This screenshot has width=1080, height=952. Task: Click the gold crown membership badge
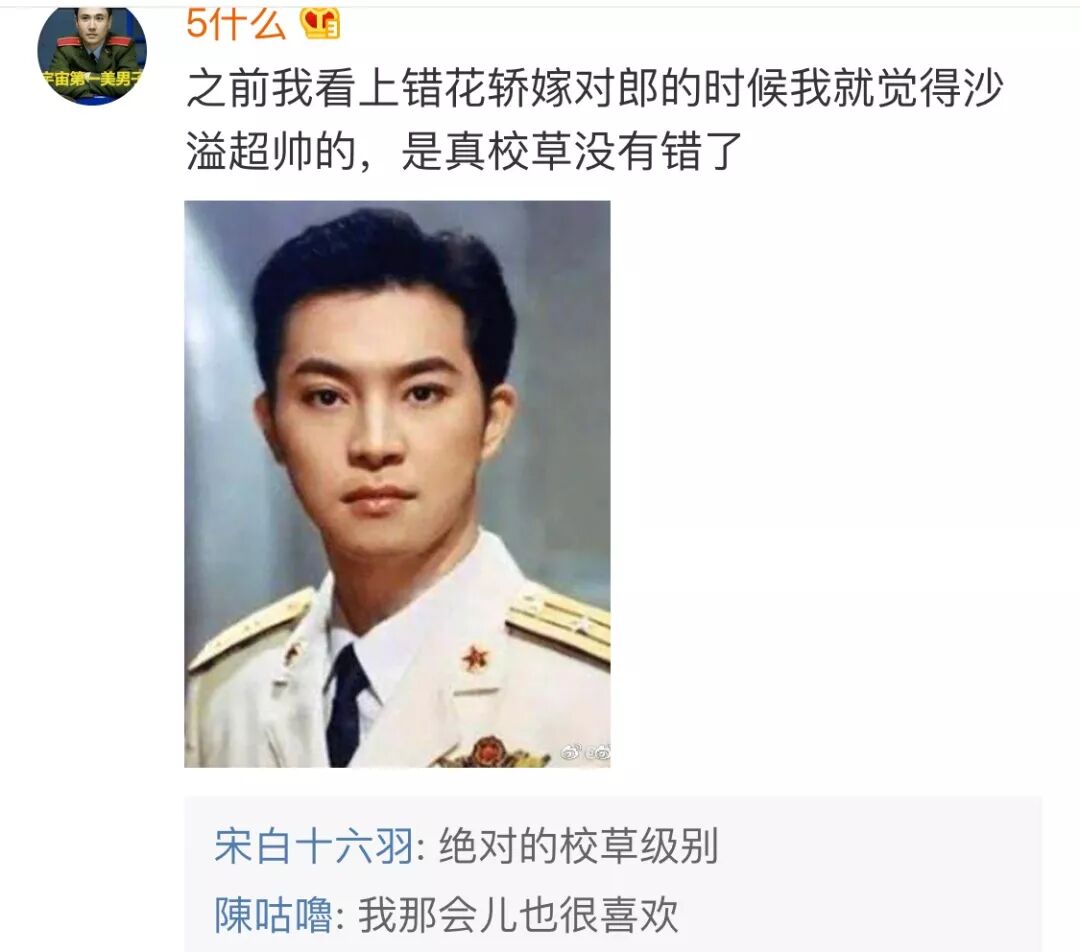point(320,23)
